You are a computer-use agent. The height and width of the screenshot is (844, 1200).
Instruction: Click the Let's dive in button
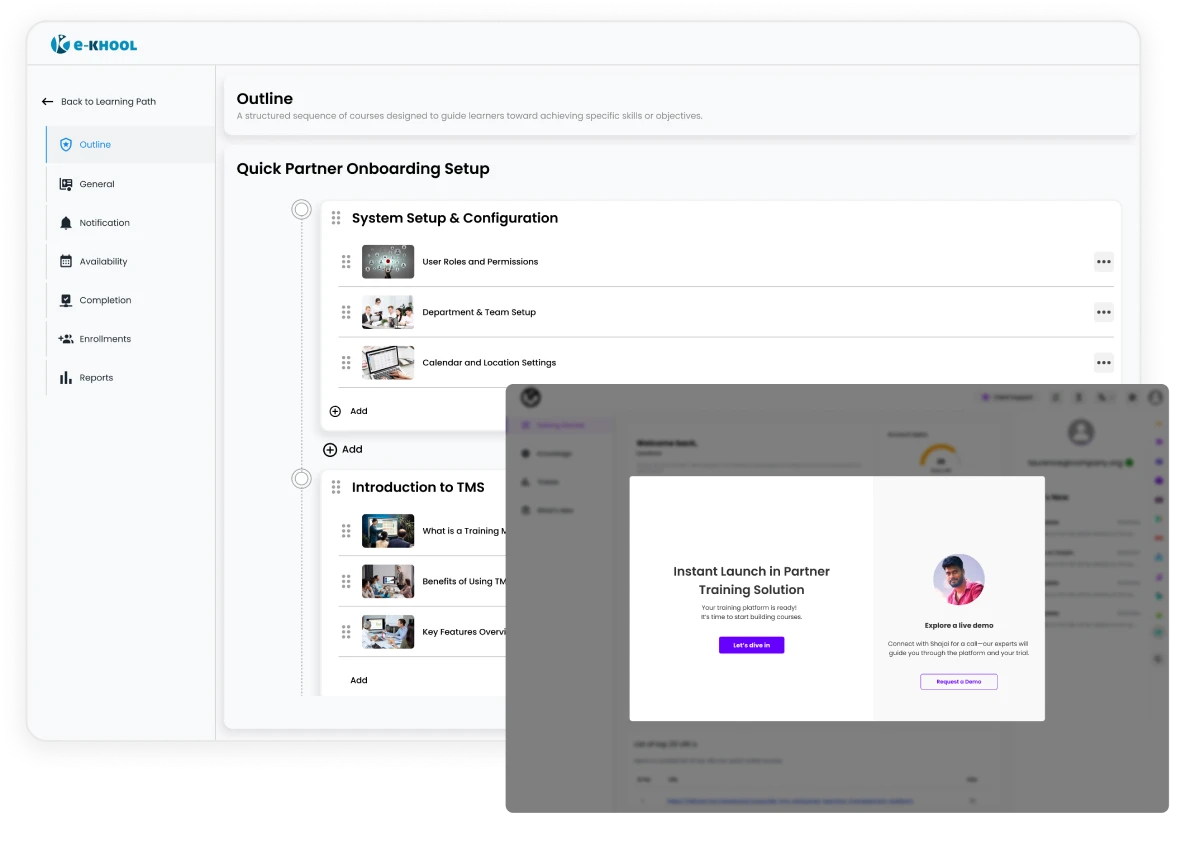[x=751, y=645]
